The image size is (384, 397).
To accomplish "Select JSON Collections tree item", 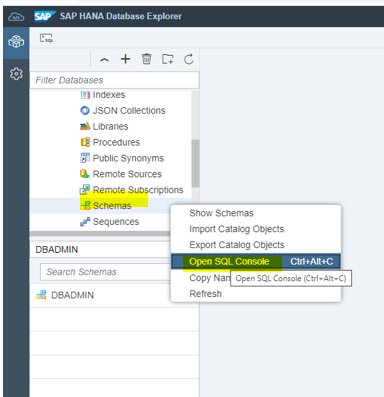I will tap(129, 111).
